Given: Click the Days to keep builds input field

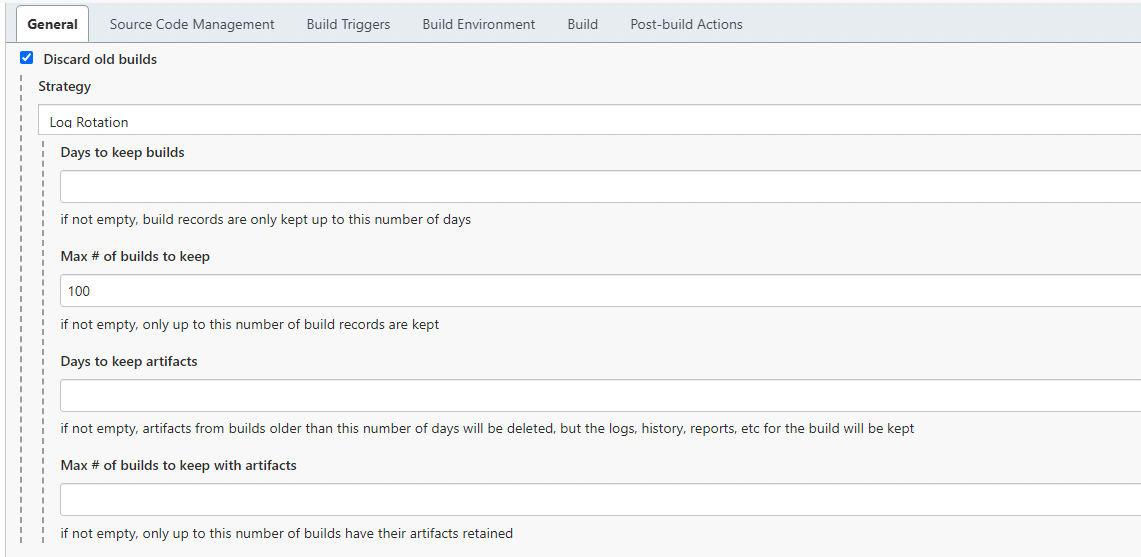Looking at the screenshot, I should (x=600, y=187).
